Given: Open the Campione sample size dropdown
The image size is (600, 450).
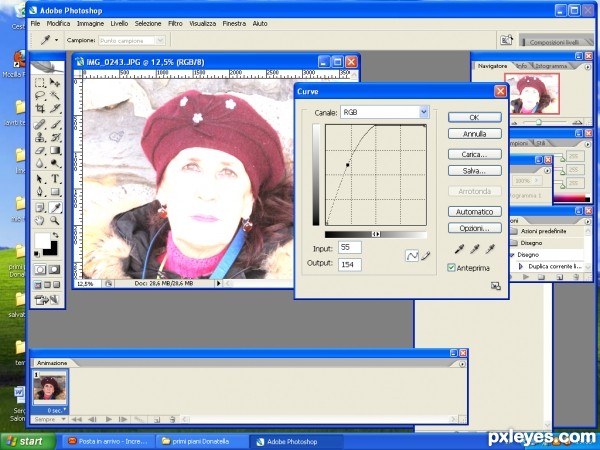Looking at the screenshot, I should point(160,40).
